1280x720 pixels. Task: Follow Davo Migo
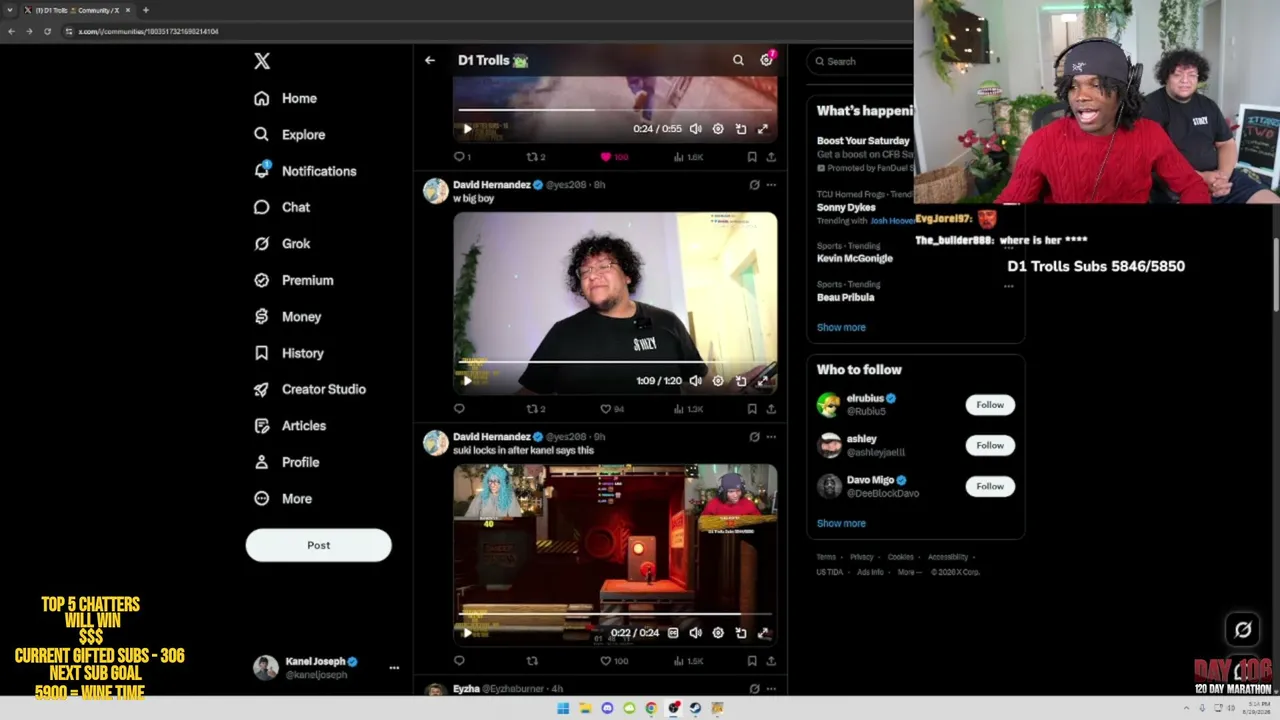(990, 486)
